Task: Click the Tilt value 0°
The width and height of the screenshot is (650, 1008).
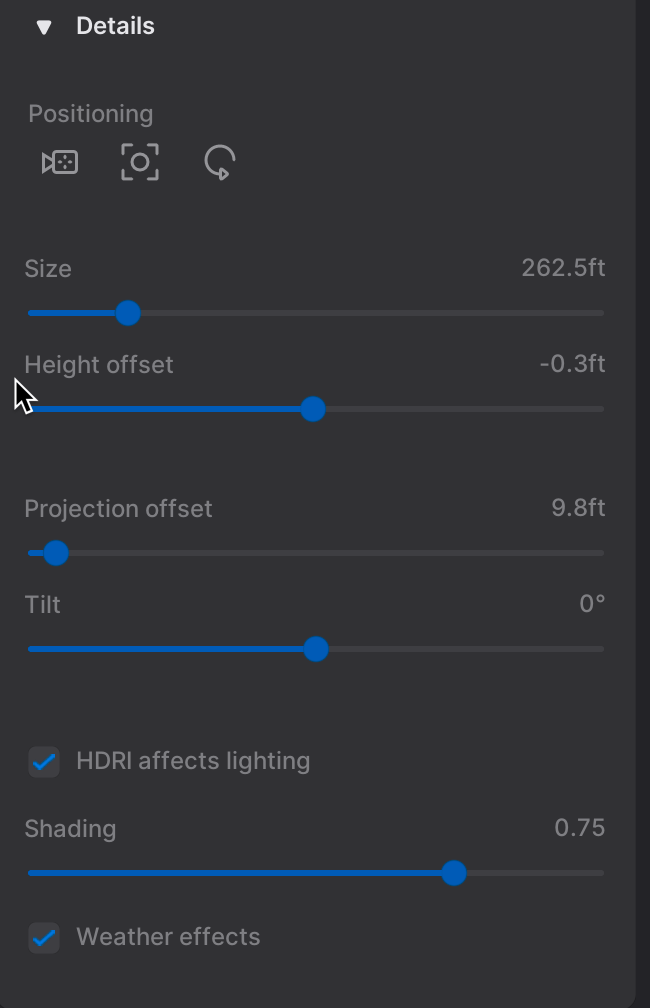Action: click(x=592, y=604)
